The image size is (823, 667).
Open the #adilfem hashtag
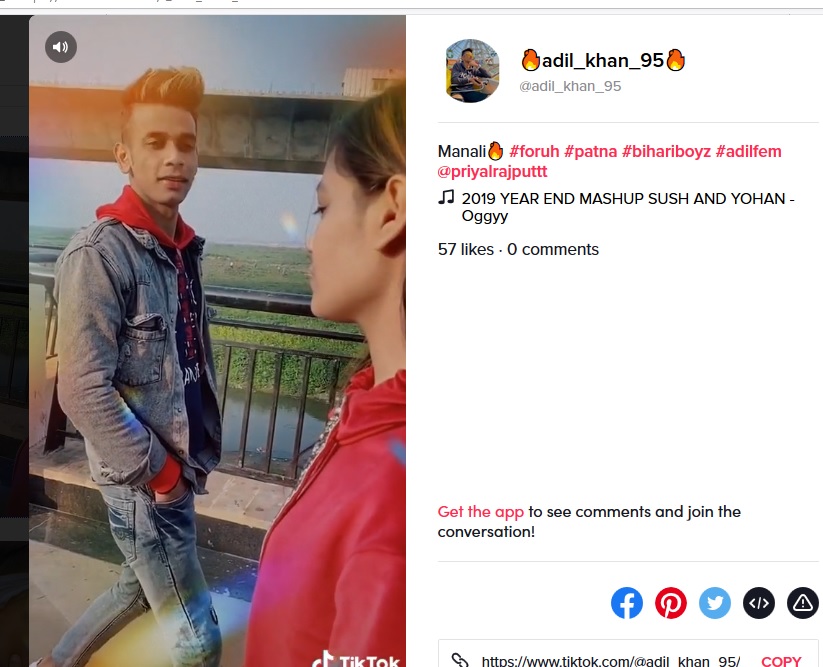pyautogui.click(x=748, y=152)
